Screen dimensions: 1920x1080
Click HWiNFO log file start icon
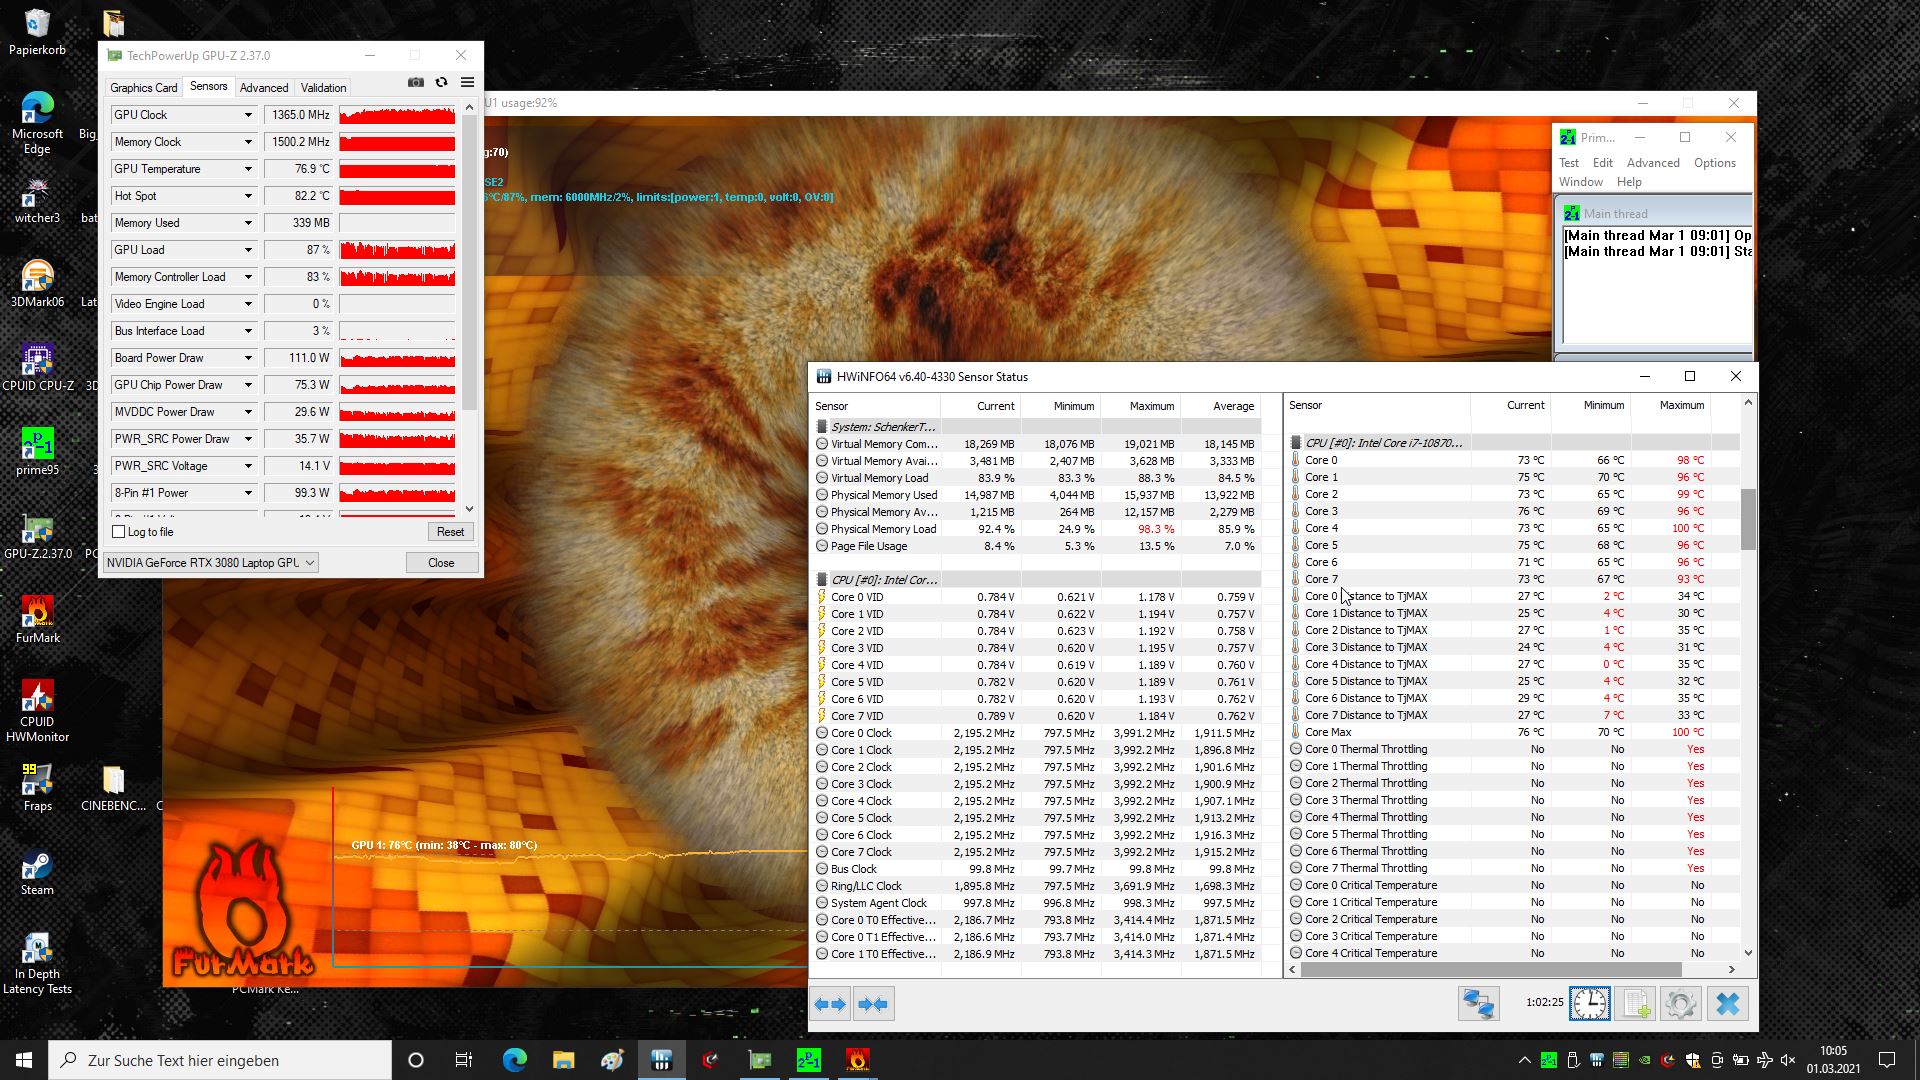[x=1636, y=1003]
